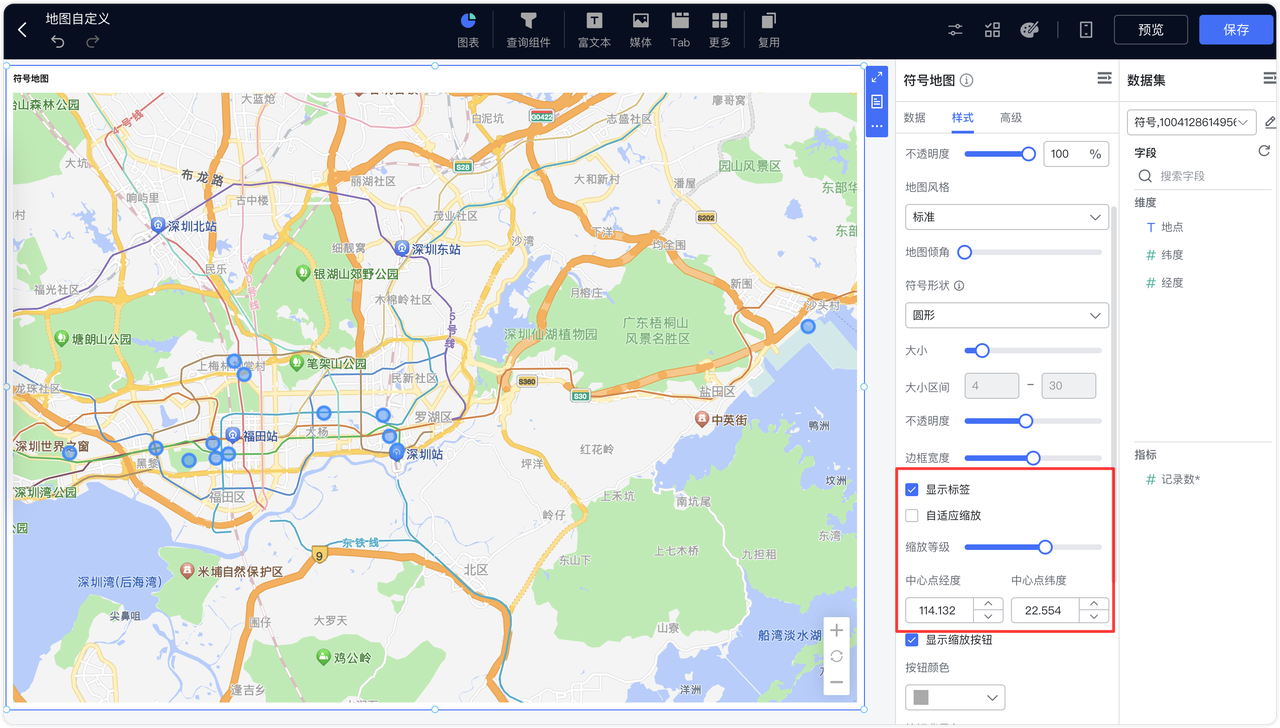Edit the dataset with pencil icon

1270,122
